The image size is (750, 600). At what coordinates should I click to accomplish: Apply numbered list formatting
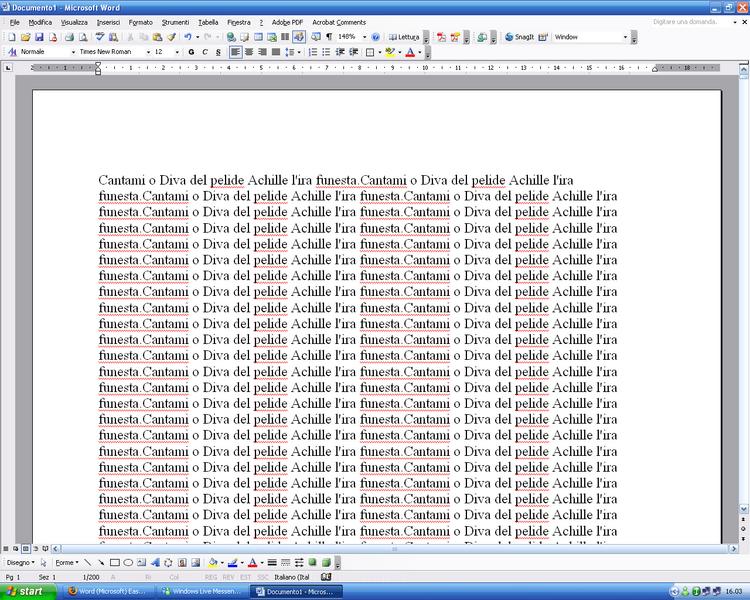(x=313, y=52)
